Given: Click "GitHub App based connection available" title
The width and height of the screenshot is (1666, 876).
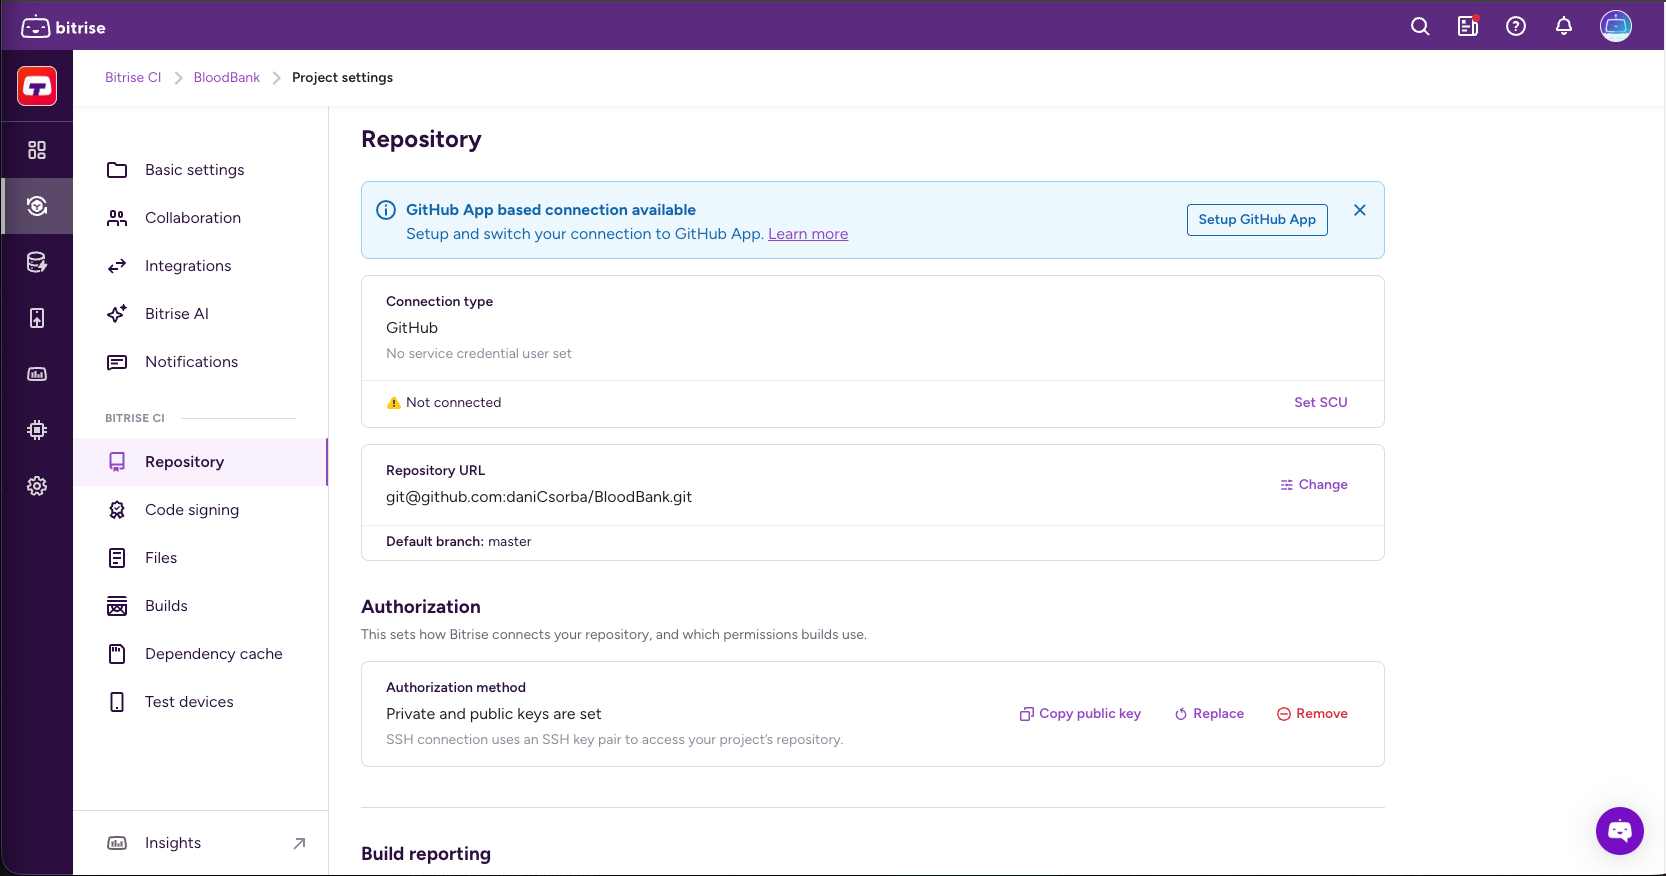Looking at the screenshot, I should pyautogui.click(x=551, y=210).
